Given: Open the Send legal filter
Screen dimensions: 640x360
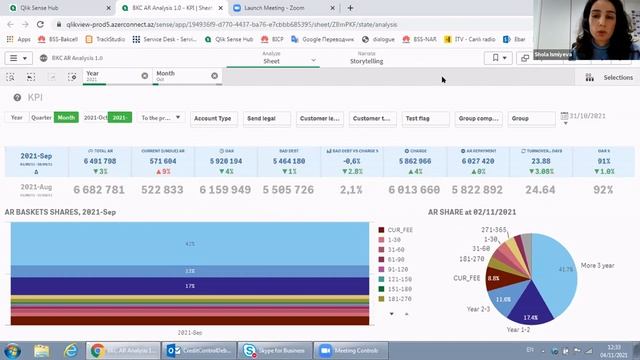Looking at the screenshot, I should click(267, 118).
